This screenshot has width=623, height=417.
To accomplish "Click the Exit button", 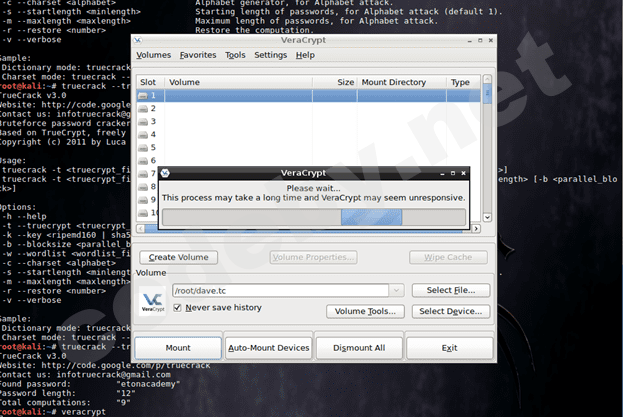I will pyautogui.click(x=449, y=348).
